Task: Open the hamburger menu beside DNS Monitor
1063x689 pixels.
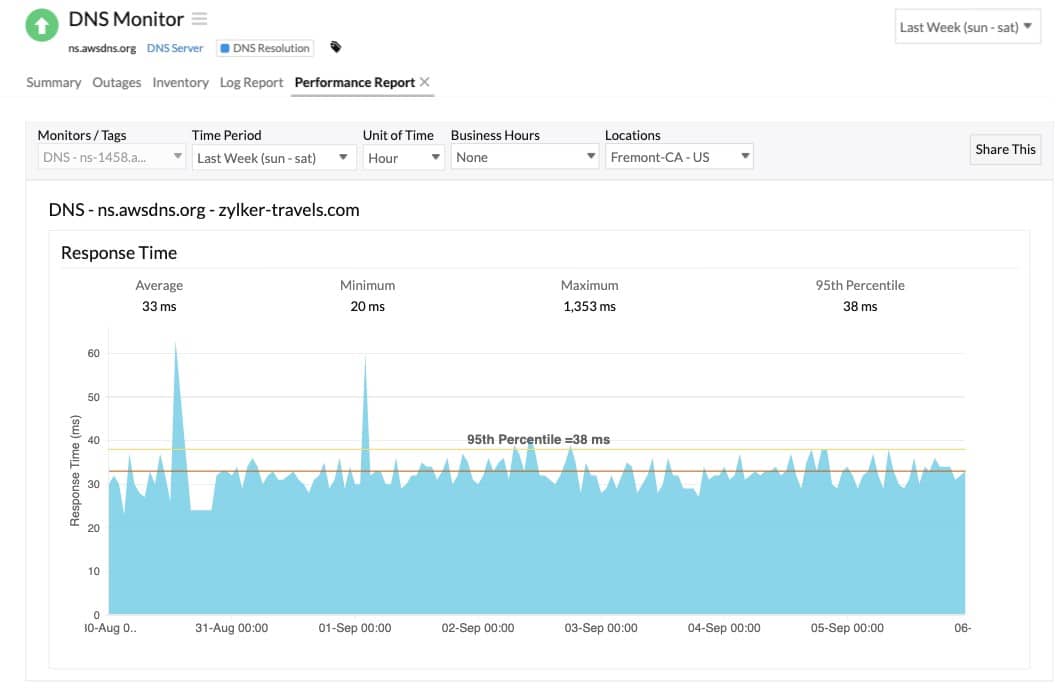Action: click(x=199, y=19)
